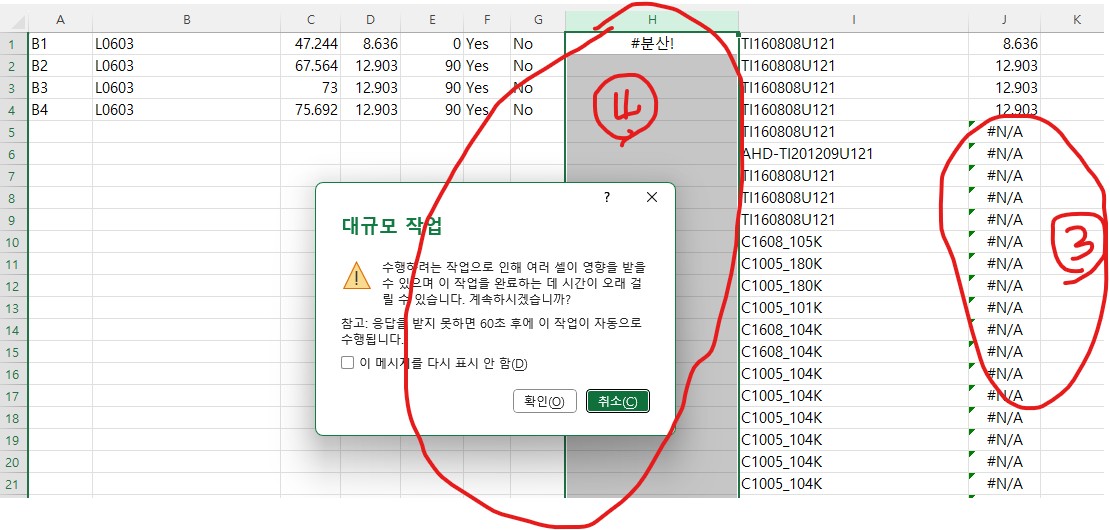The image size is (1110, 530).
Task: Check the '이 메시지를 다시 표시 안 함' checkbox
Action: point(347,363)
